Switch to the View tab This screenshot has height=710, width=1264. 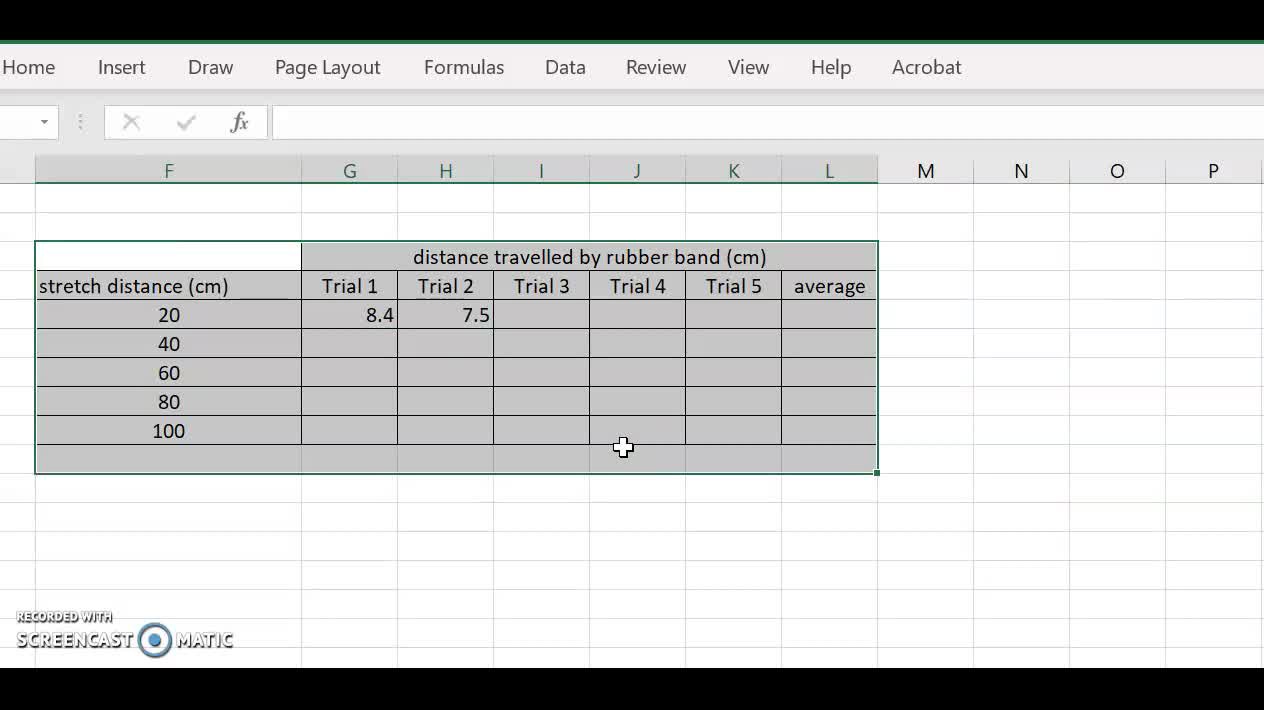(748, 67)
